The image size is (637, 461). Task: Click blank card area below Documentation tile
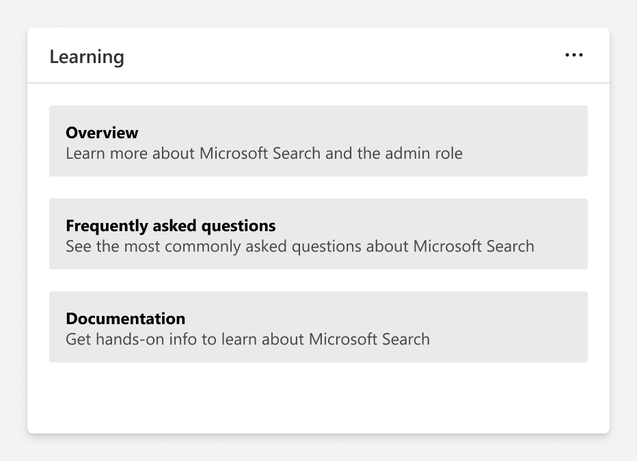[x=318, y=398]
